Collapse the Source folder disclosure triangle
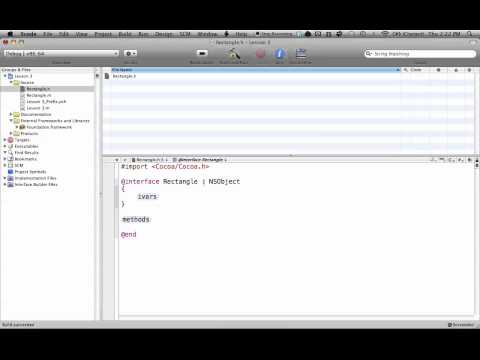The height and width of the screenshot is (360, 480). point(11,82)
